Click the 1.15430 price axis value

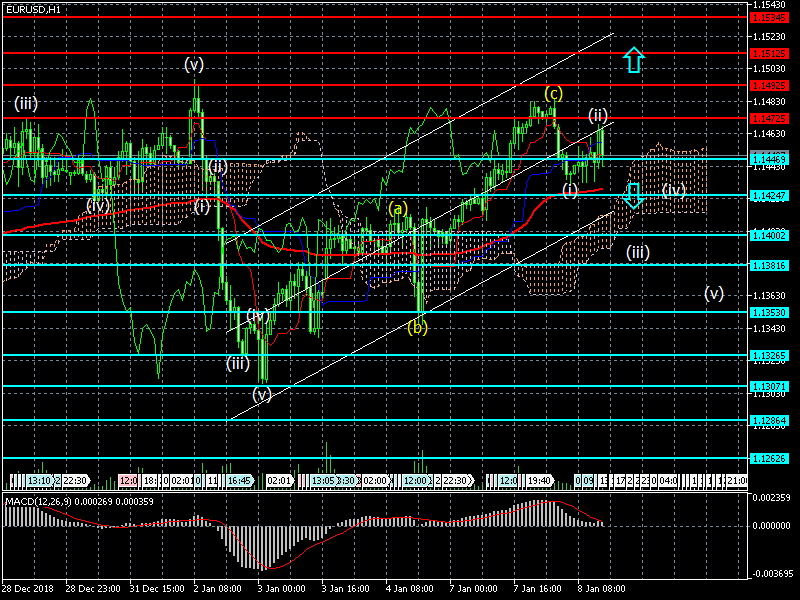769,5
